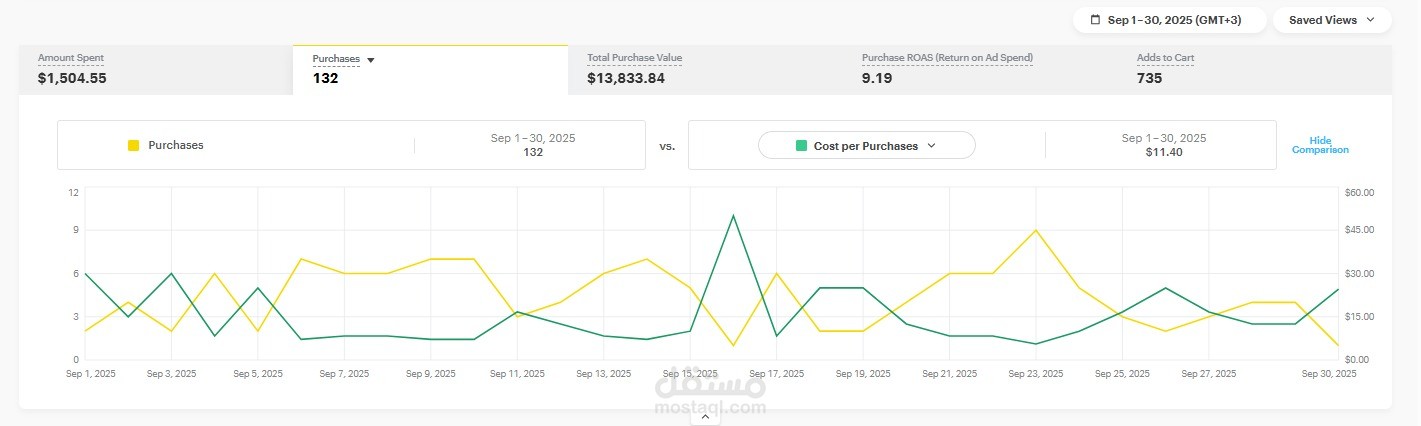This screenshot has width=1421, height=426.
Task: Click the $60.00 right axis label
Action: (x=1360, y=192)
